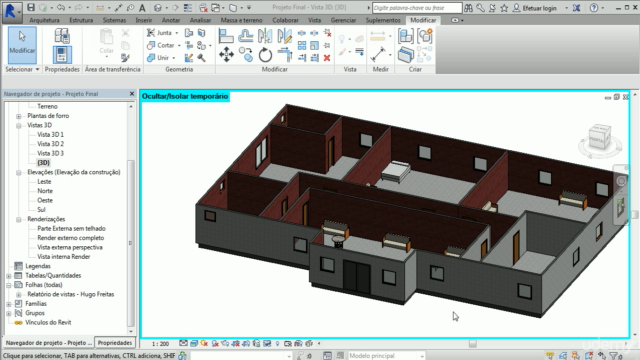Click the 1 : 200 view scale
Viewport: 640px width, 360px height.
tap(160, 344)
